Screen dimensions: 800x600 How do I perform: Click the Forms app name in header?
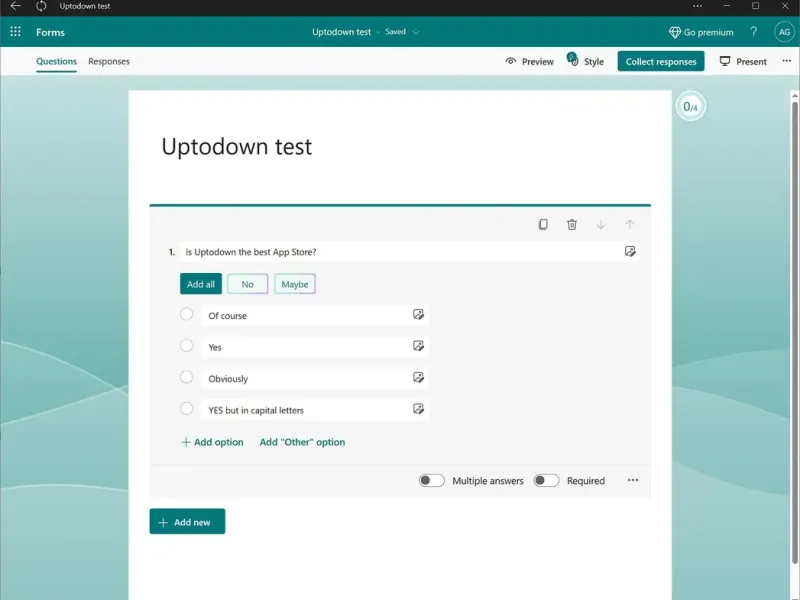click(50, 32)
